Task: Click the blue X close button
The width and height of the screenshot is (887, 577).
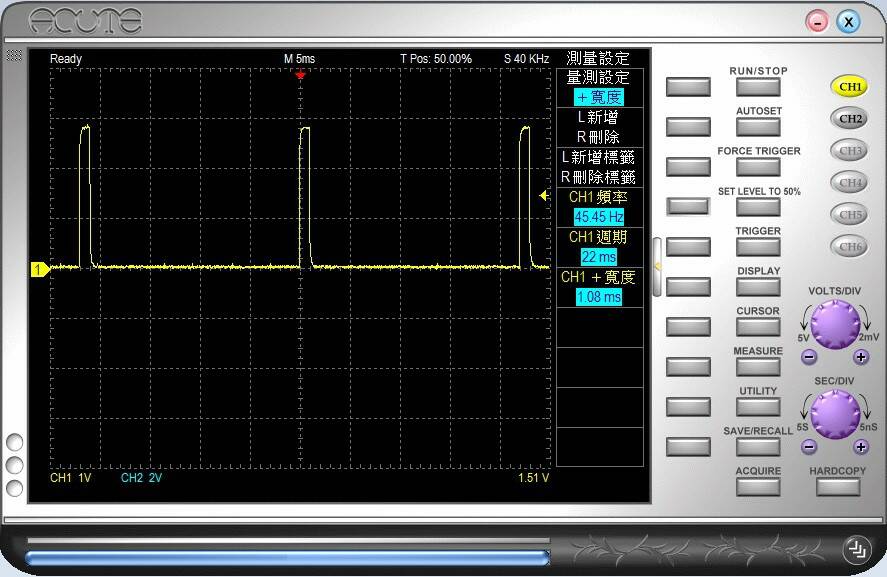Action: (848, 22)
